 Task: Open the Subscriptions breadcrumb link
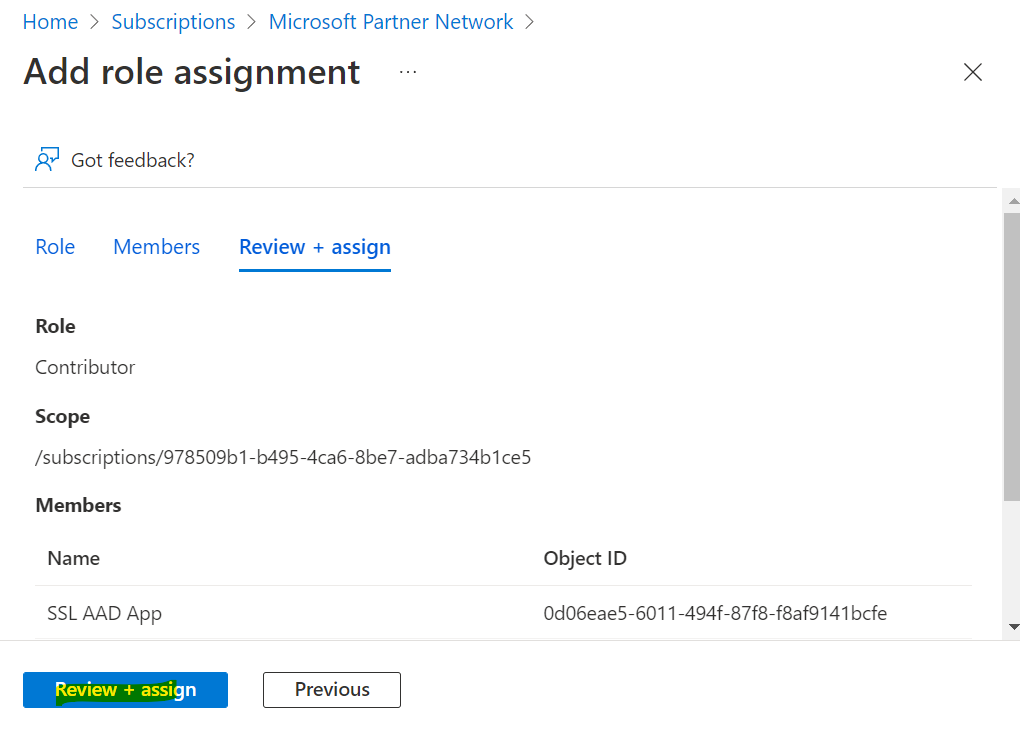[x=173, y=22]
